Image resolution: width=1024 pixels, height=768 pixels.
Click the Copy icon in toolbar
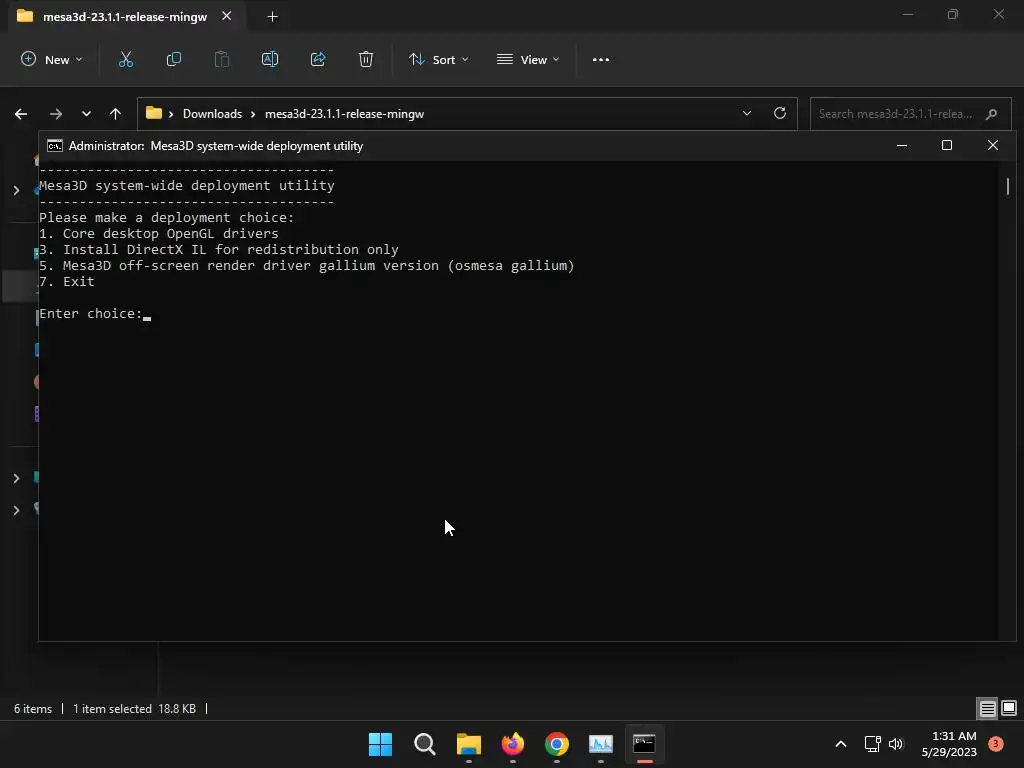(174, 59)
